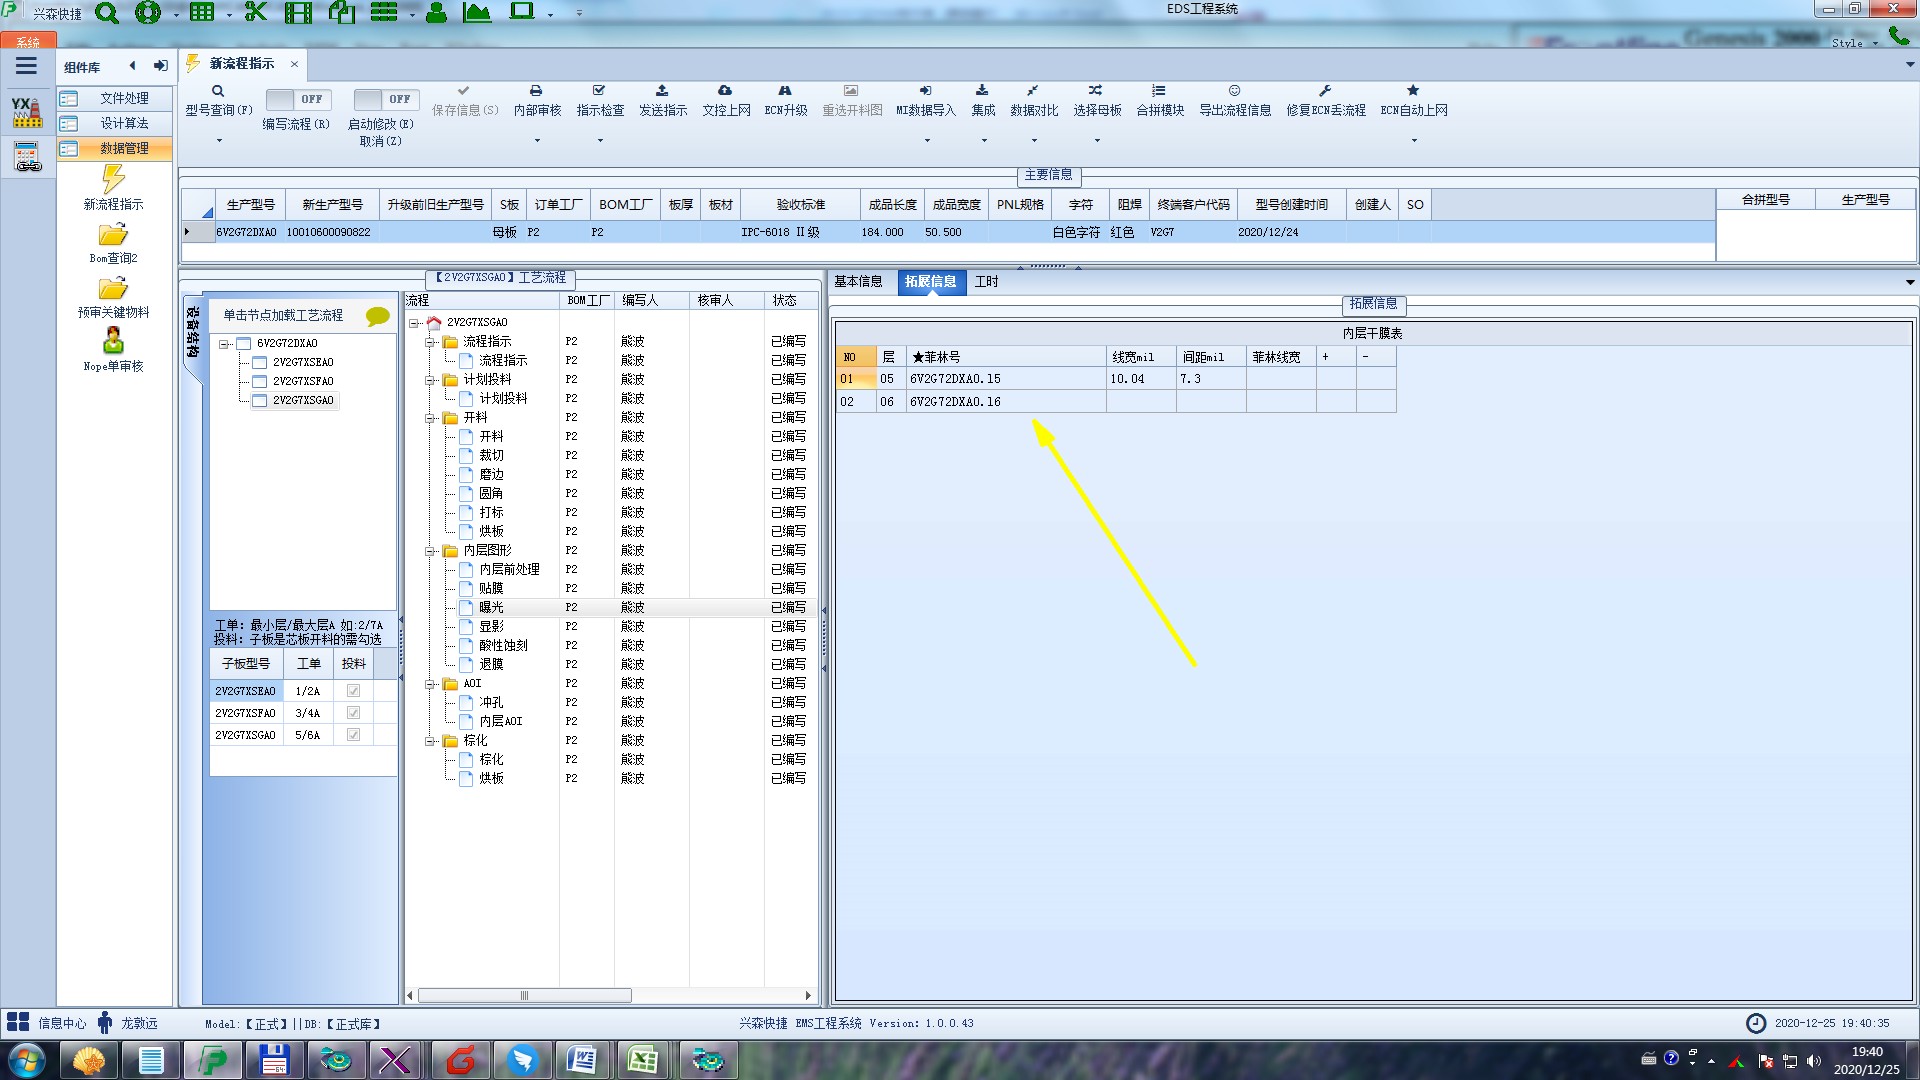
Task: Collapse the 6V2G72DXA0 root tree node
Action: (224, 344)
